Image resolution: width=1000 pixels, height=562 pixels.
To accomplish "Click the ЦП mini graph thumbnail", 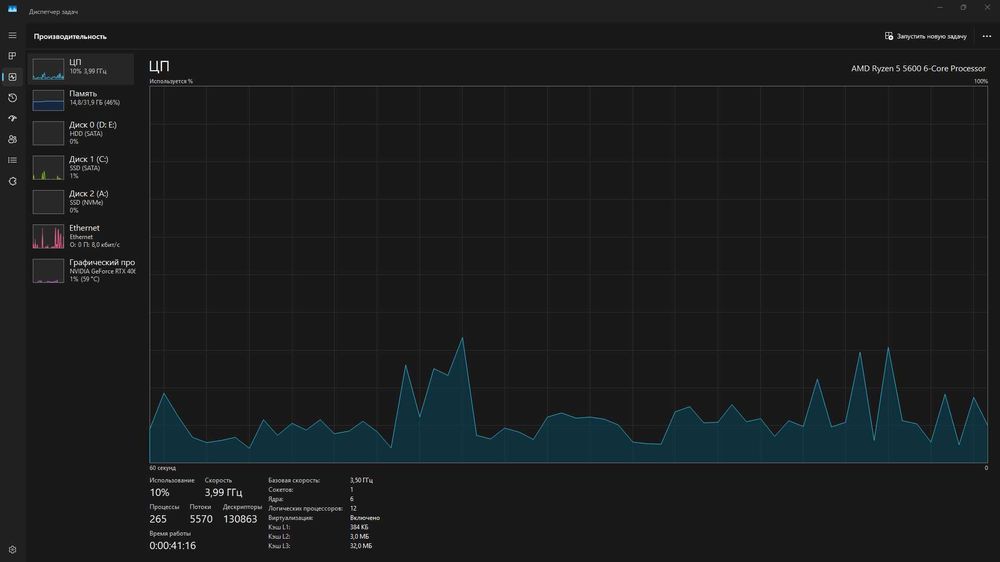I will [48, 70].
